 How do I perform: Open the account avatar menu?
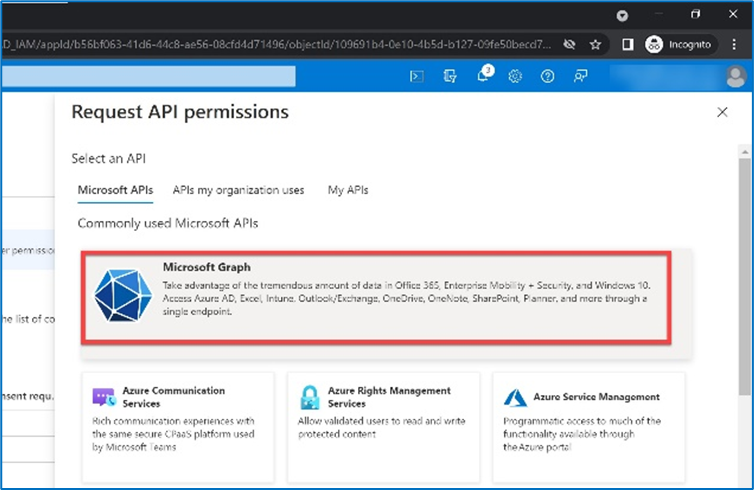tap(735, 76)
